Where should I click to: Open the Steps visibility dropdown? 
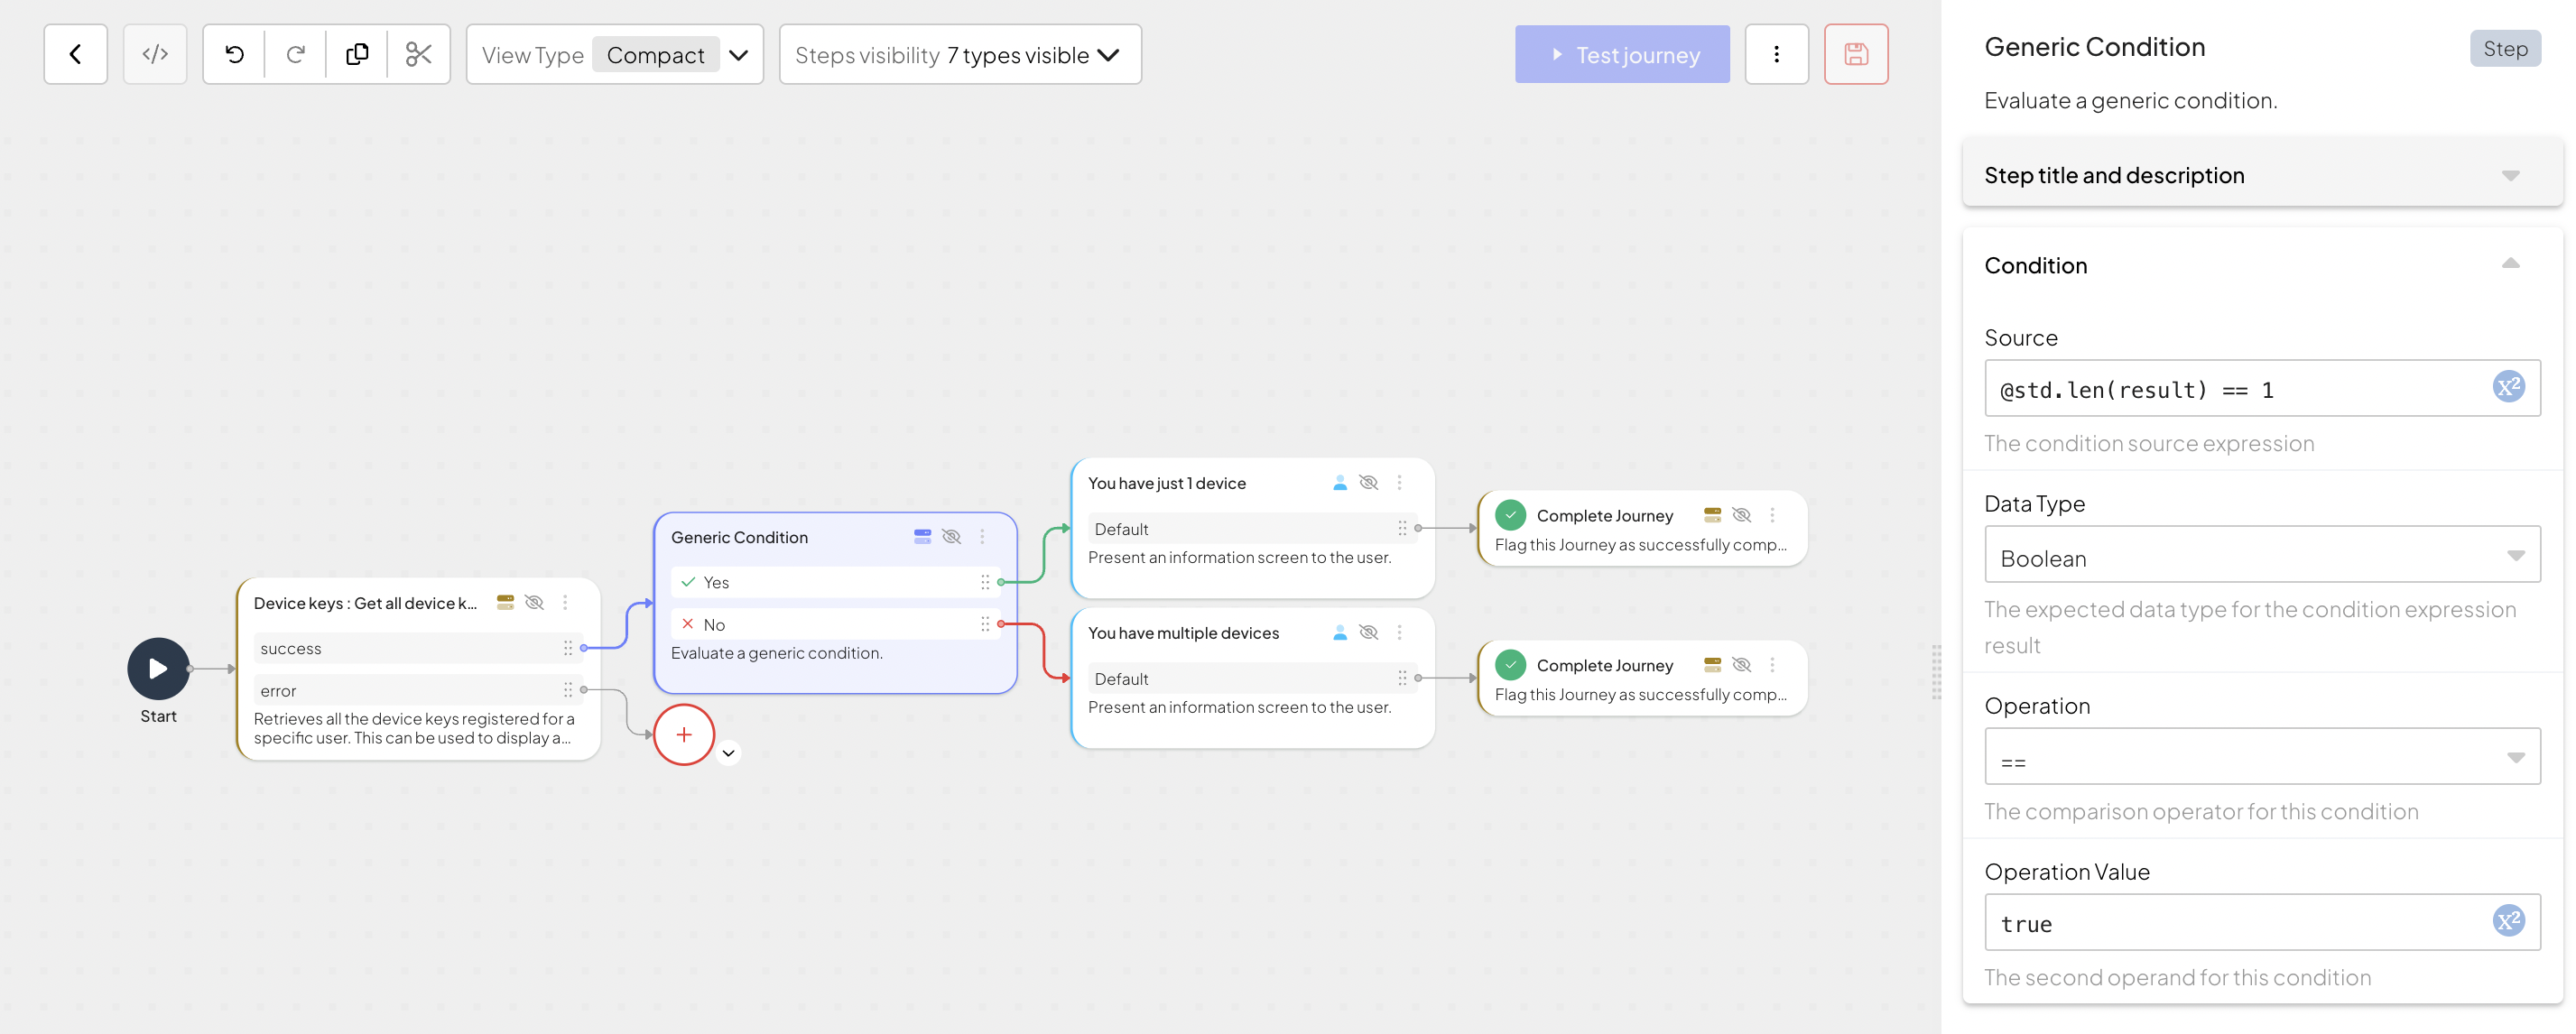tap(959, 54)
